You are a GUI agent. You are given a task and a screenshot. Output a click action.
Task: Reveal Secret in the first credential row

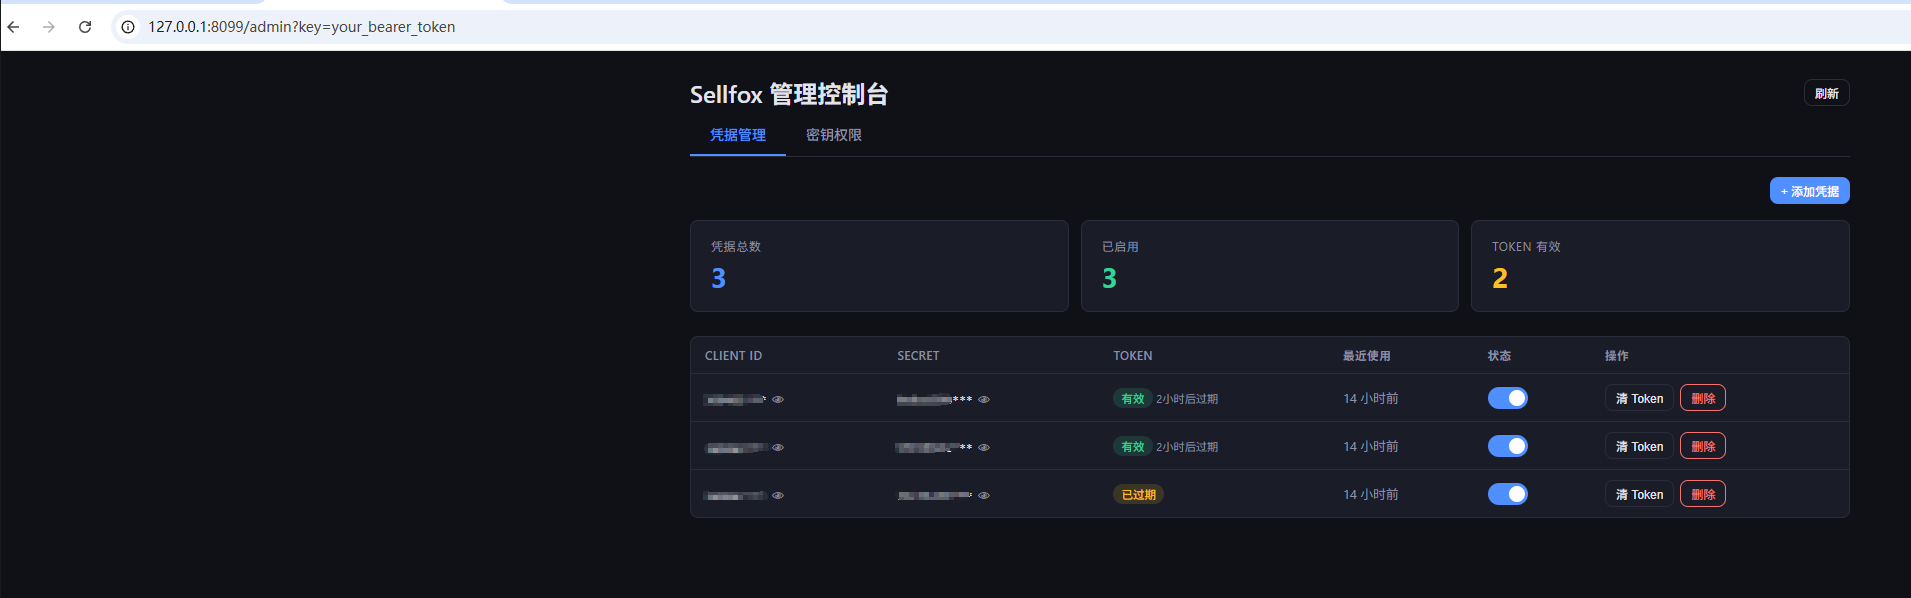tap(984, 399)
